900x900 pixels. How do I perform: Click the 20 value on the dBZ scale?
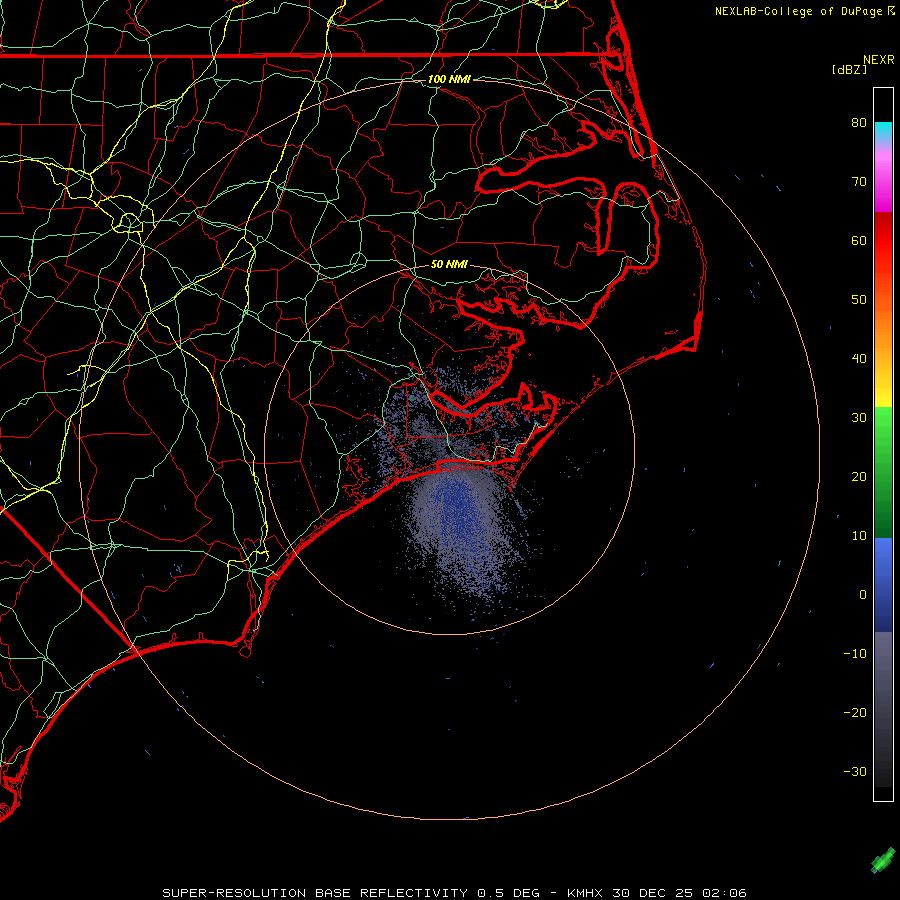[859, 477]
